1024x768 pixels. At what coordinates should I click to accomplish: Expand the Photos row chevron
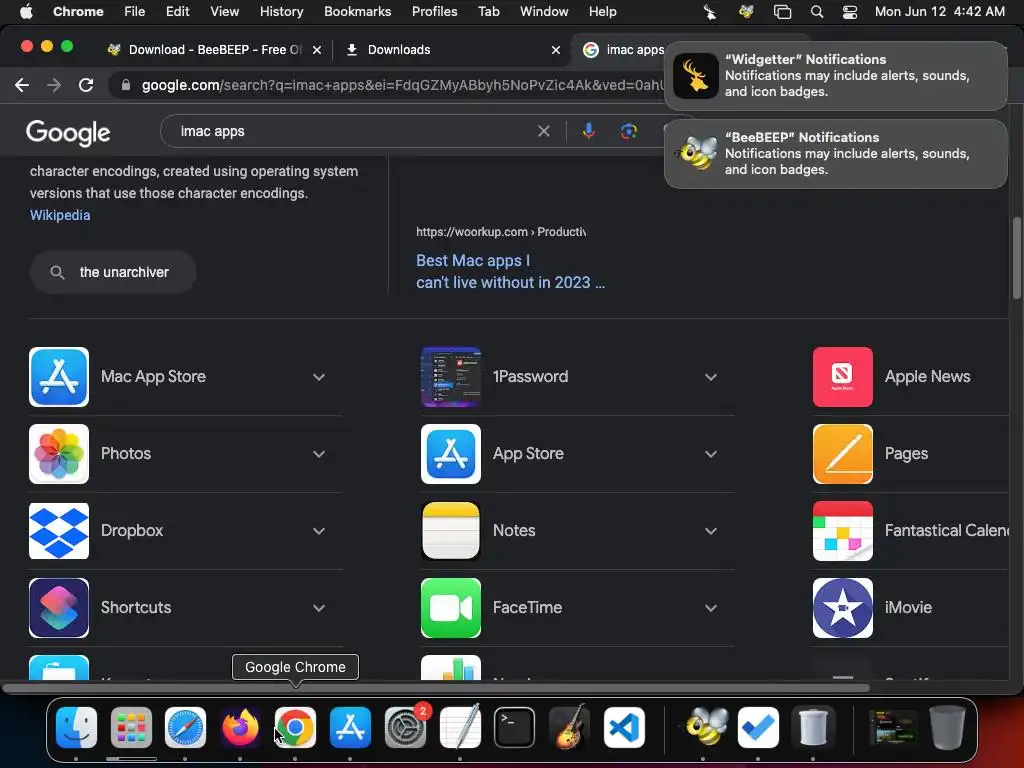319,454
